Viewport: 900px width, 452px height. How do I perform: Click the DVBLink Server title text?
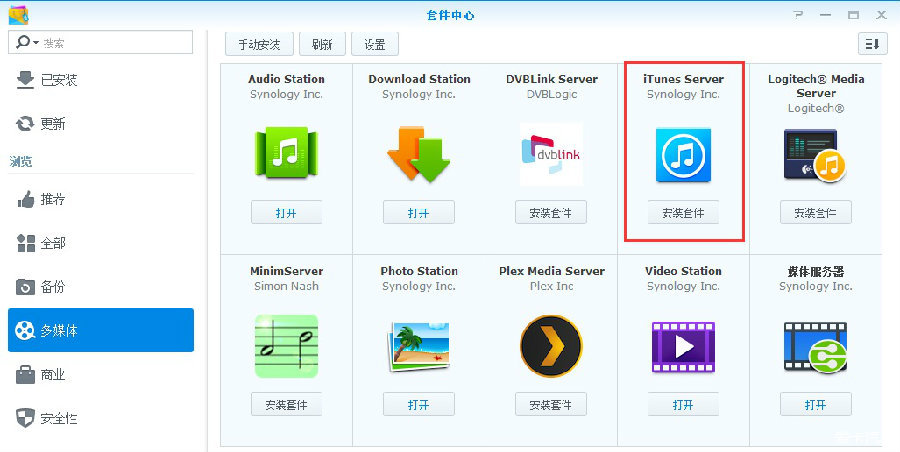(552, 79)
